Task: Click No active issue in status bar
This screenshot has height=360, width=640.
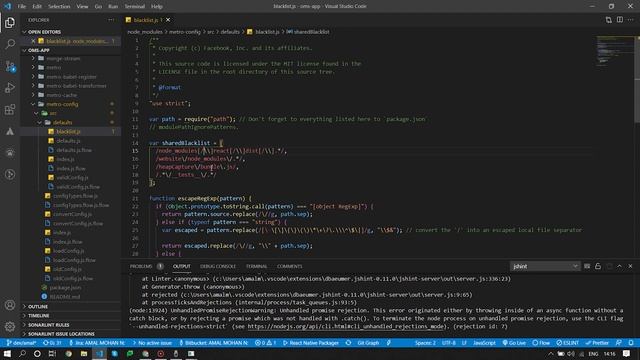Action: (x=152, y=343)
